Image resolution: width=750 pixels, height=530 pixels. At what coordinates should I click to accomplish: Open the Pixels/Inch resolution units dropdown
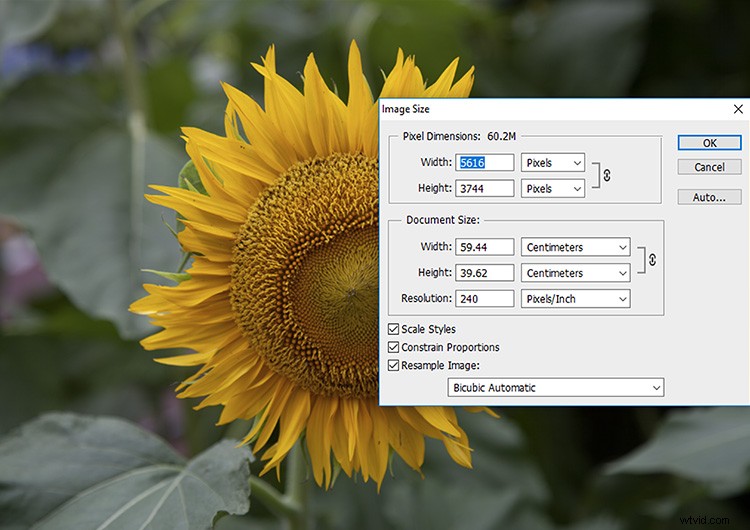click(575, 298)
